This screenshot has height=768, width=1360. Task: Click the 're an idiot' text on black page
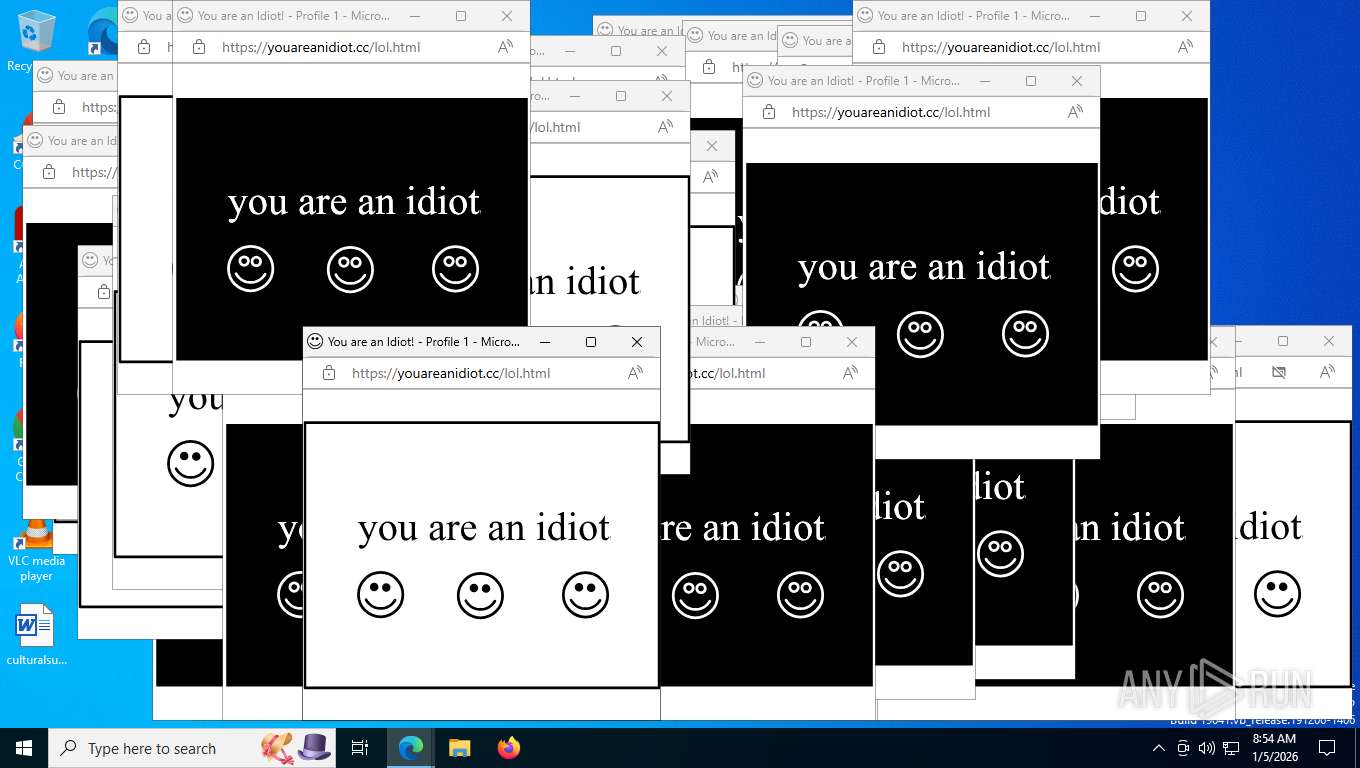pos(743,528)
